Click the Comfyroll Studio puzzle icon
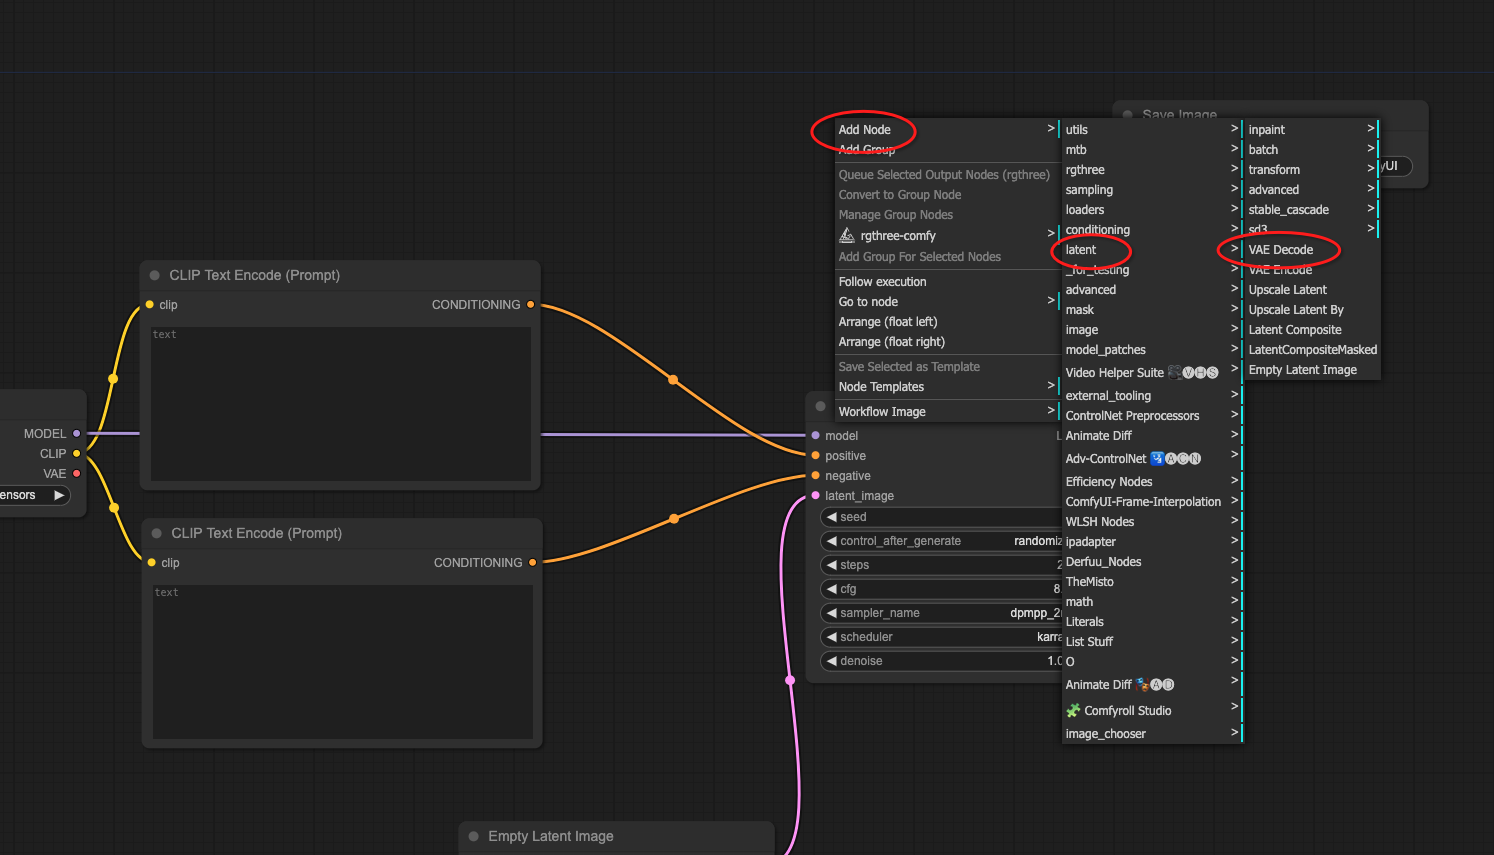The height and width of the screenshot is (855, 1494). pos(1073,711)
